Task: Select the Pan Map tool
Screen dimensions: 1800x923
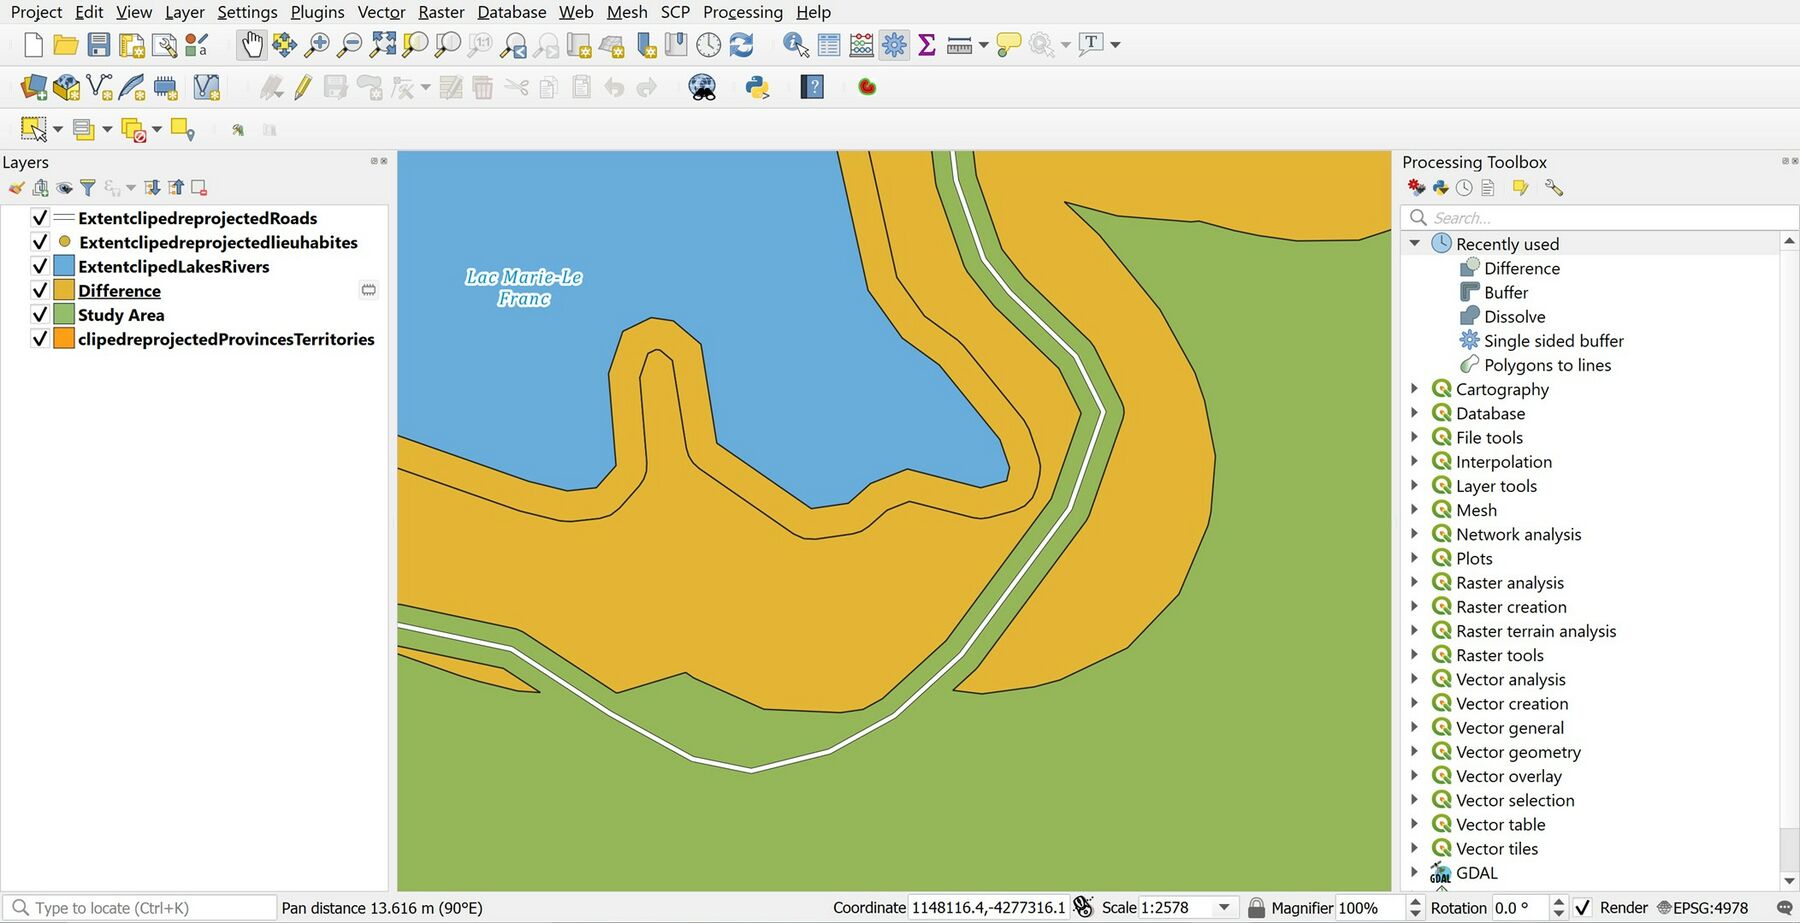Action: [250, 44]
